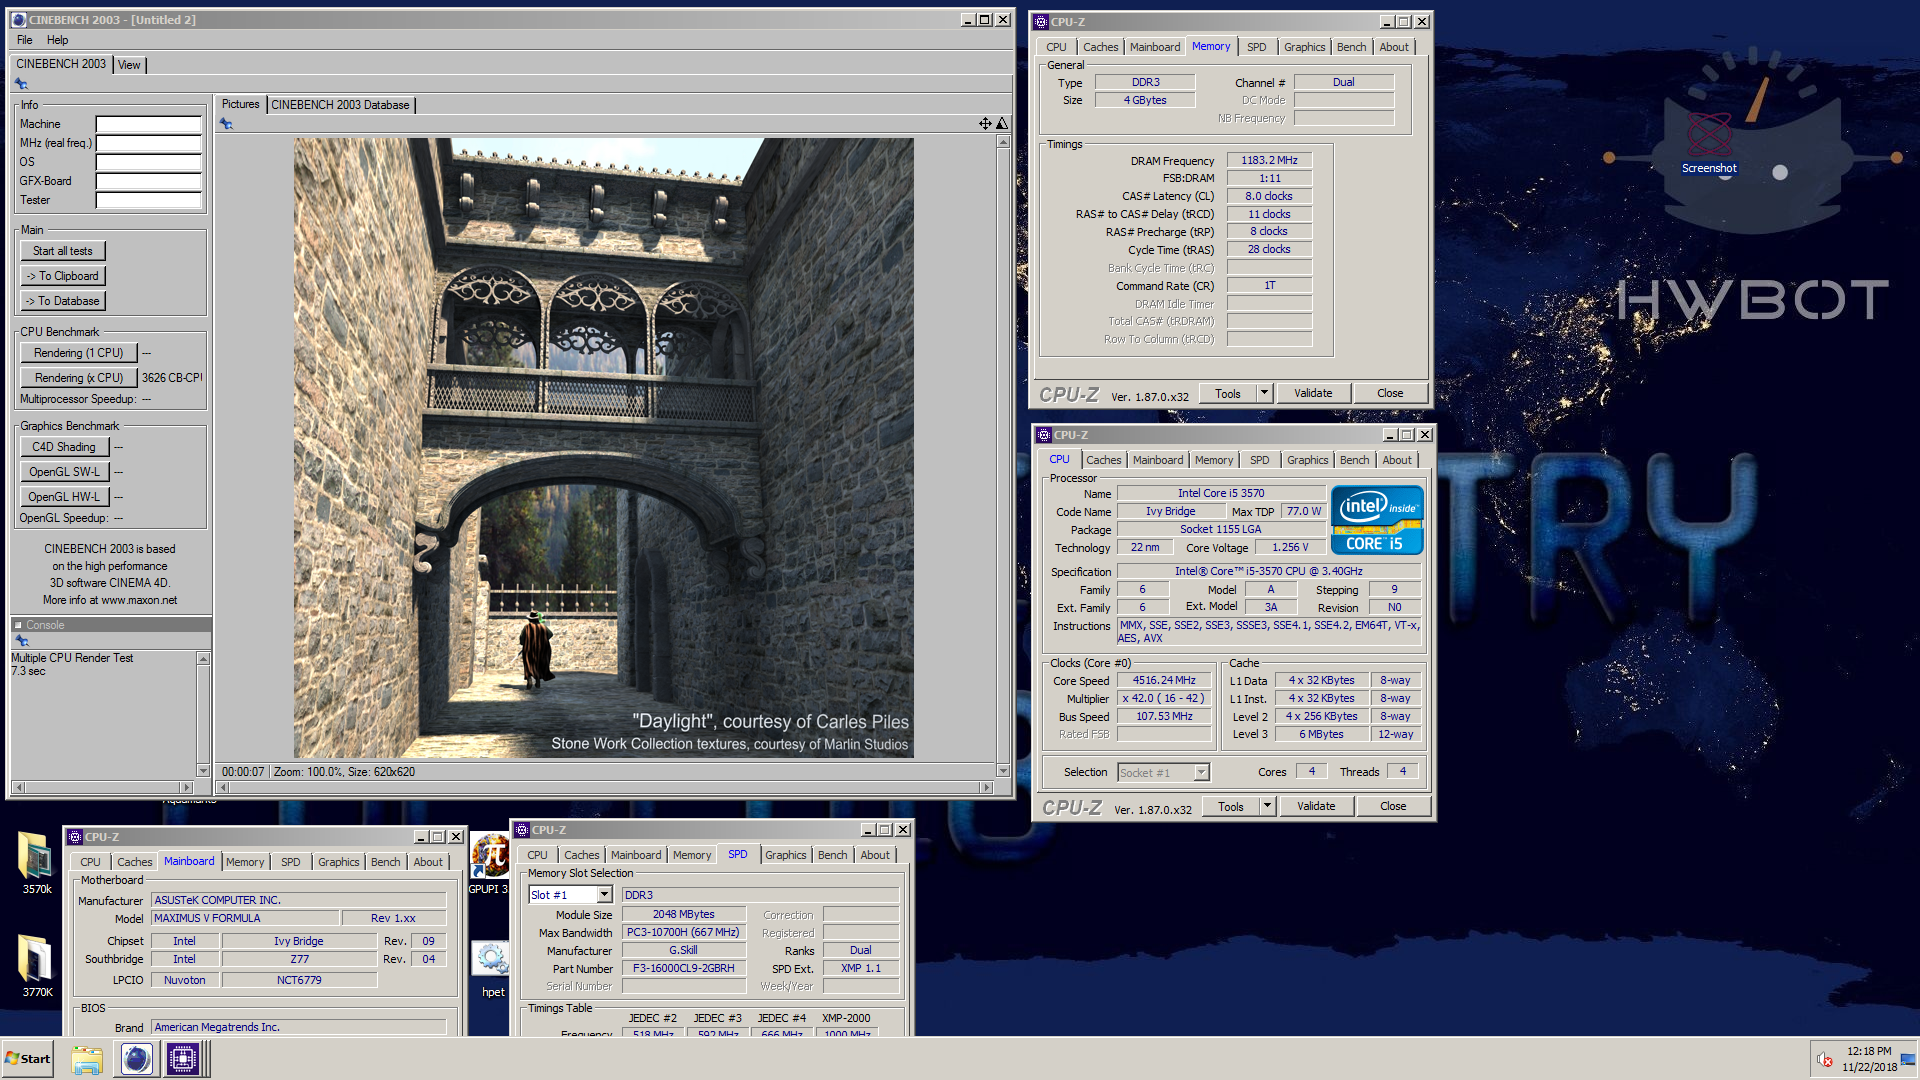
Task: Select SPD tab in Memory CPU-Z window
Action: 1256,47
